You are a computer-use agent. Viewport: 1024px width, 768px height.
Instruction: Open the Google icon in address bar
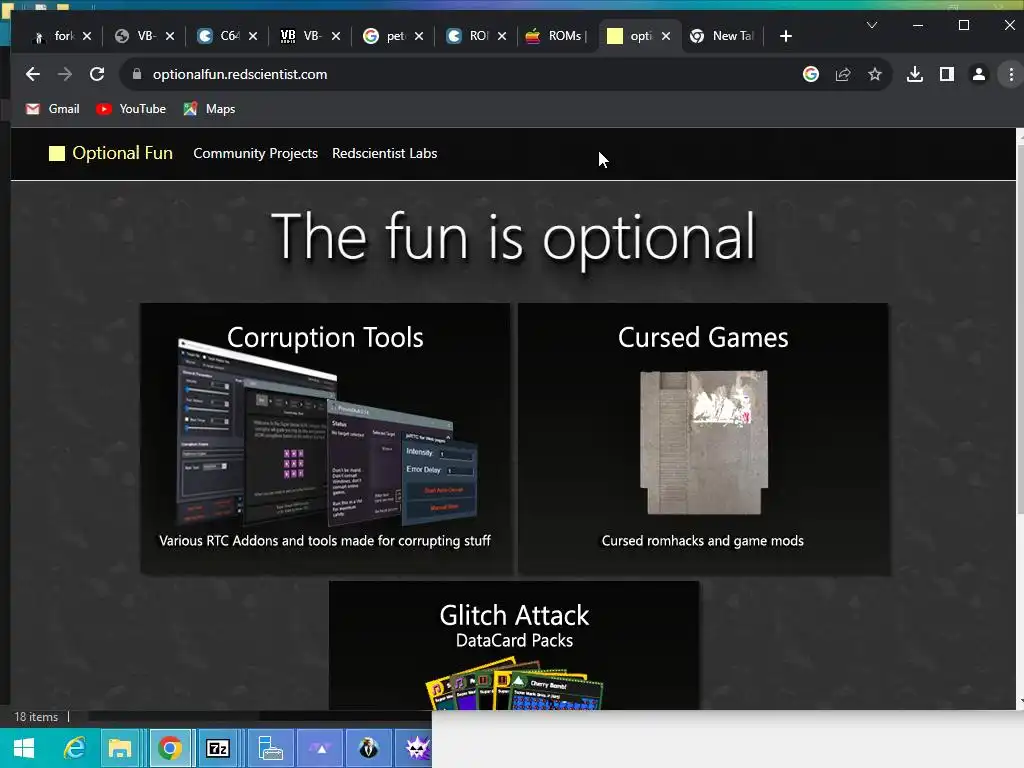pos(810,74)
